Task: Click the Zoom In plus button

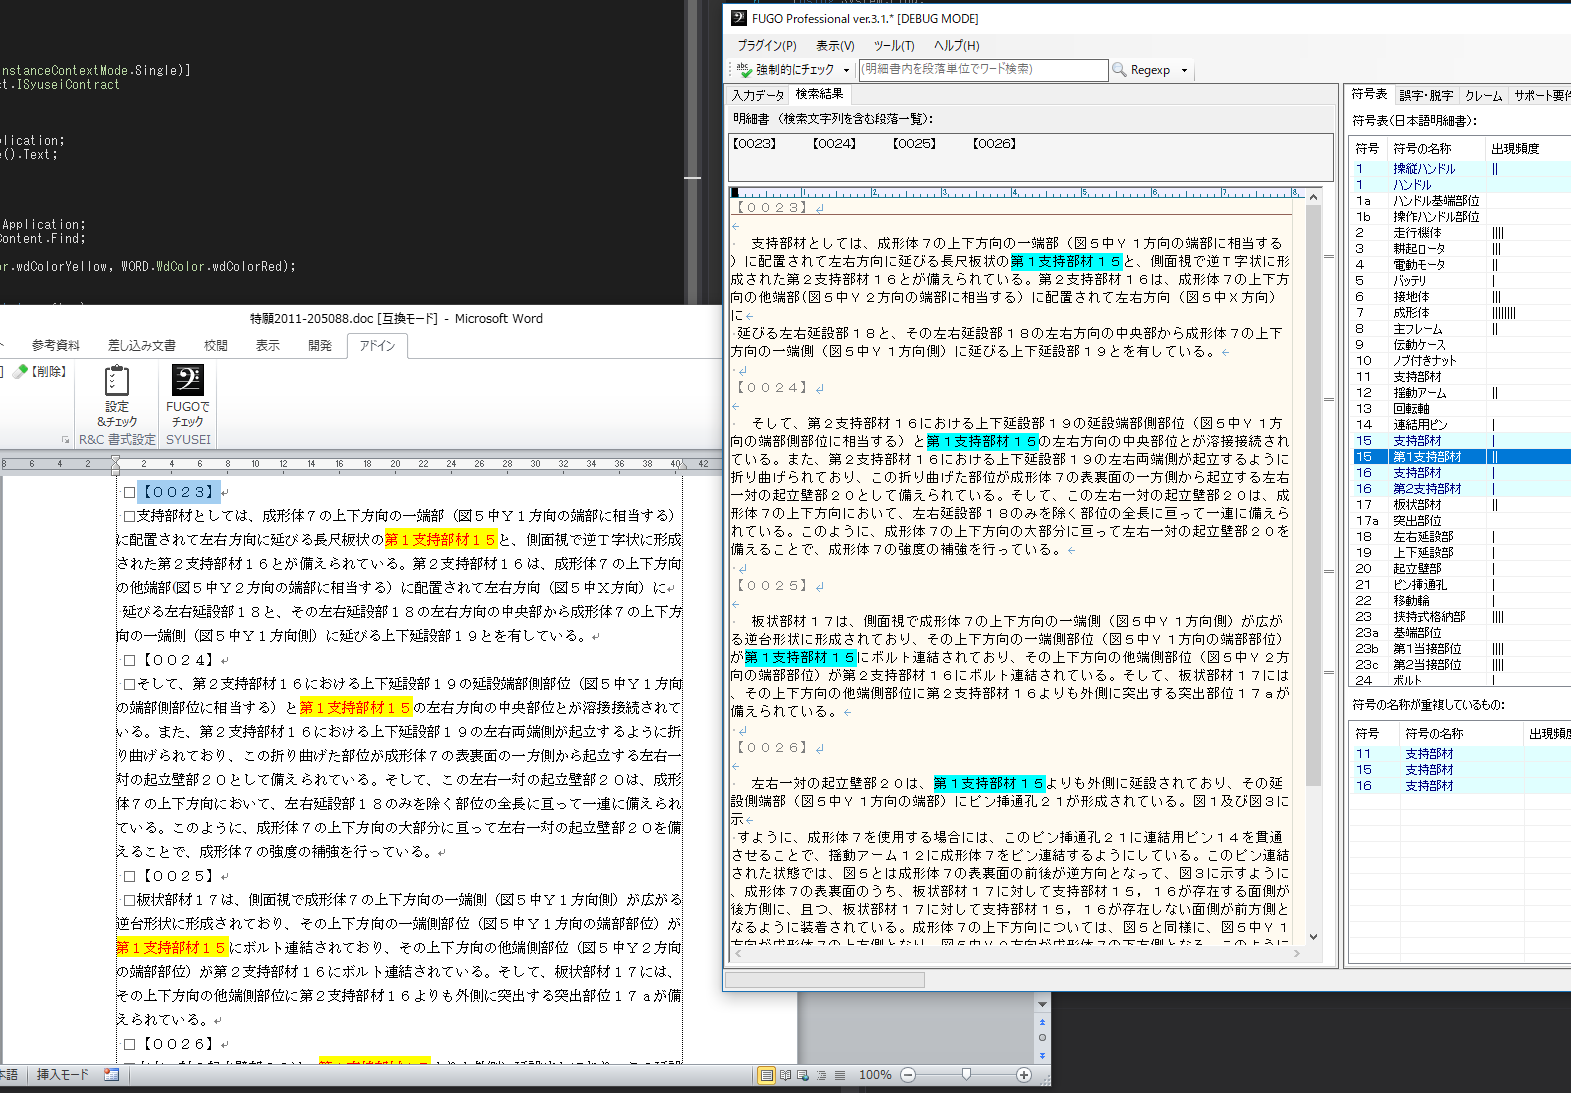Action: (1023, 1075)
